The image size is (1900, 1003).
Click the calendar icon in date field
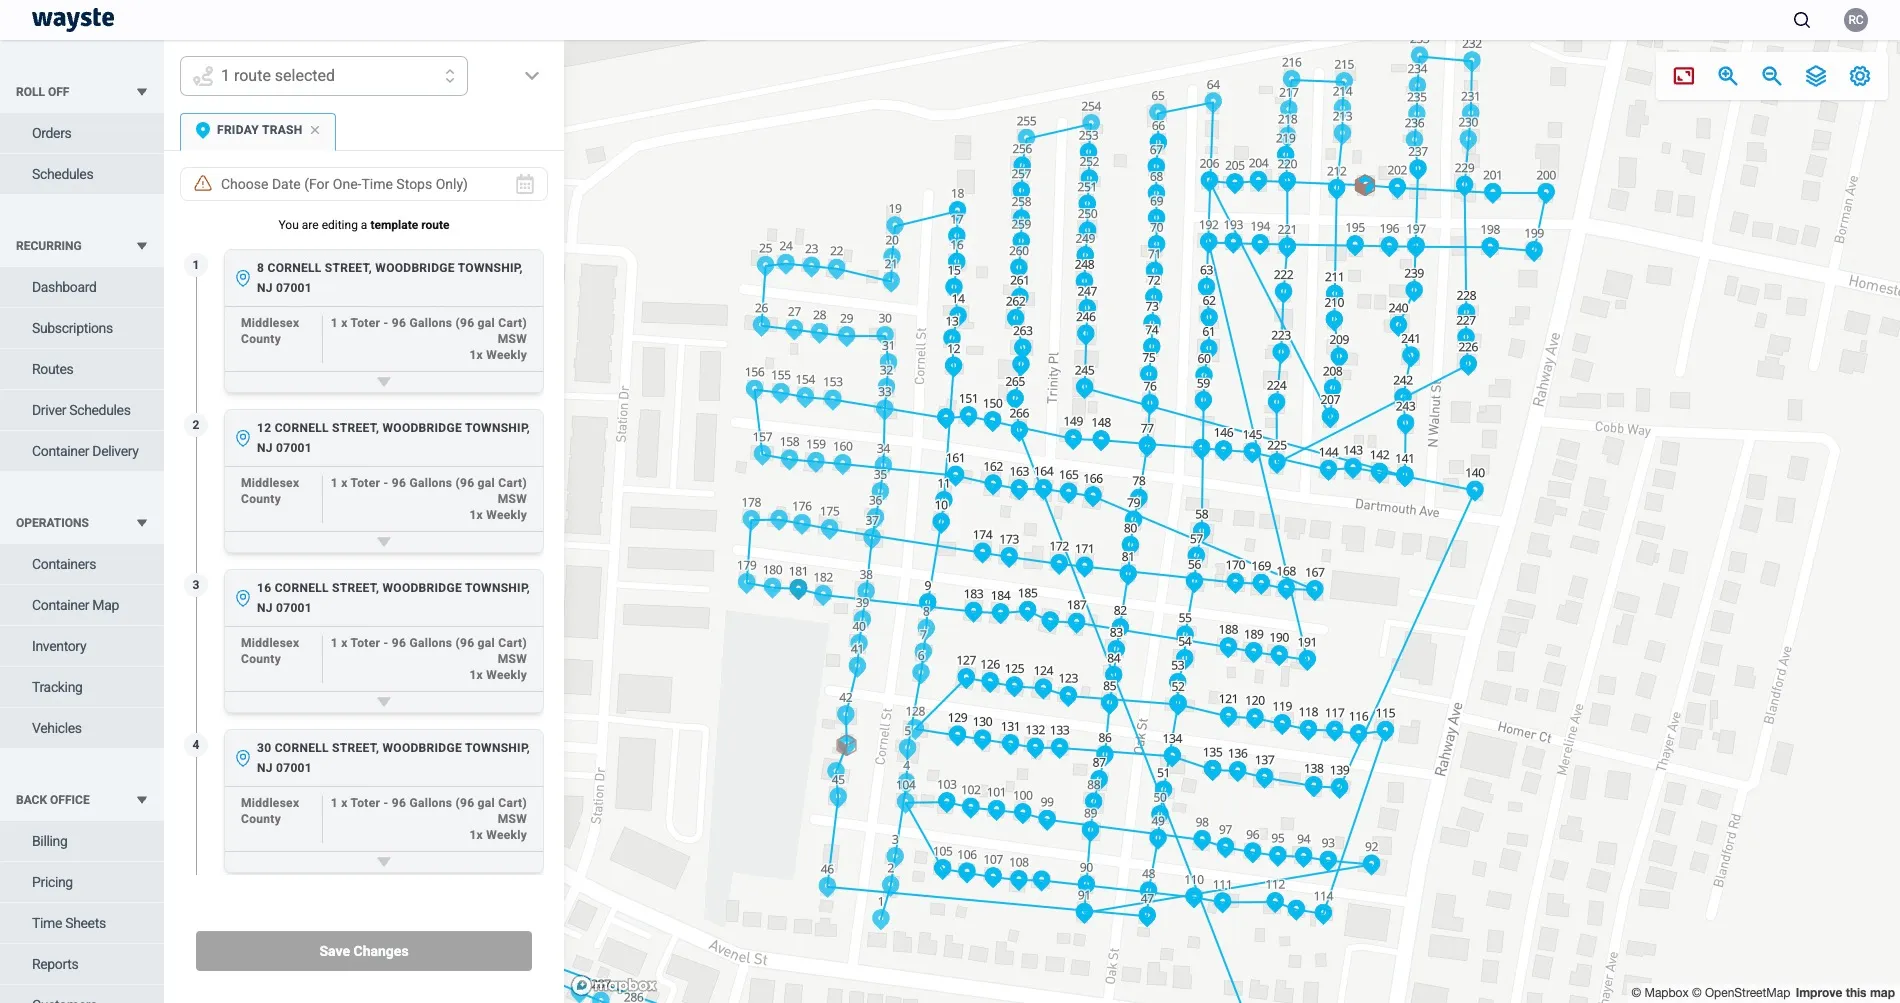click(x=525, y=184)
